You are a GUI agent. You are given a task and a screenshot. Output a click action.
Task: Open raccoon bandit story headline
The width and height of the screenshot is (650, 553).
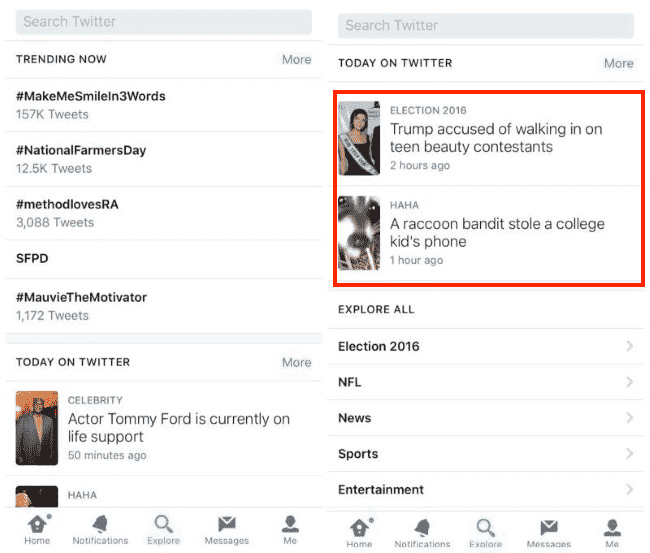pos(497,233)
